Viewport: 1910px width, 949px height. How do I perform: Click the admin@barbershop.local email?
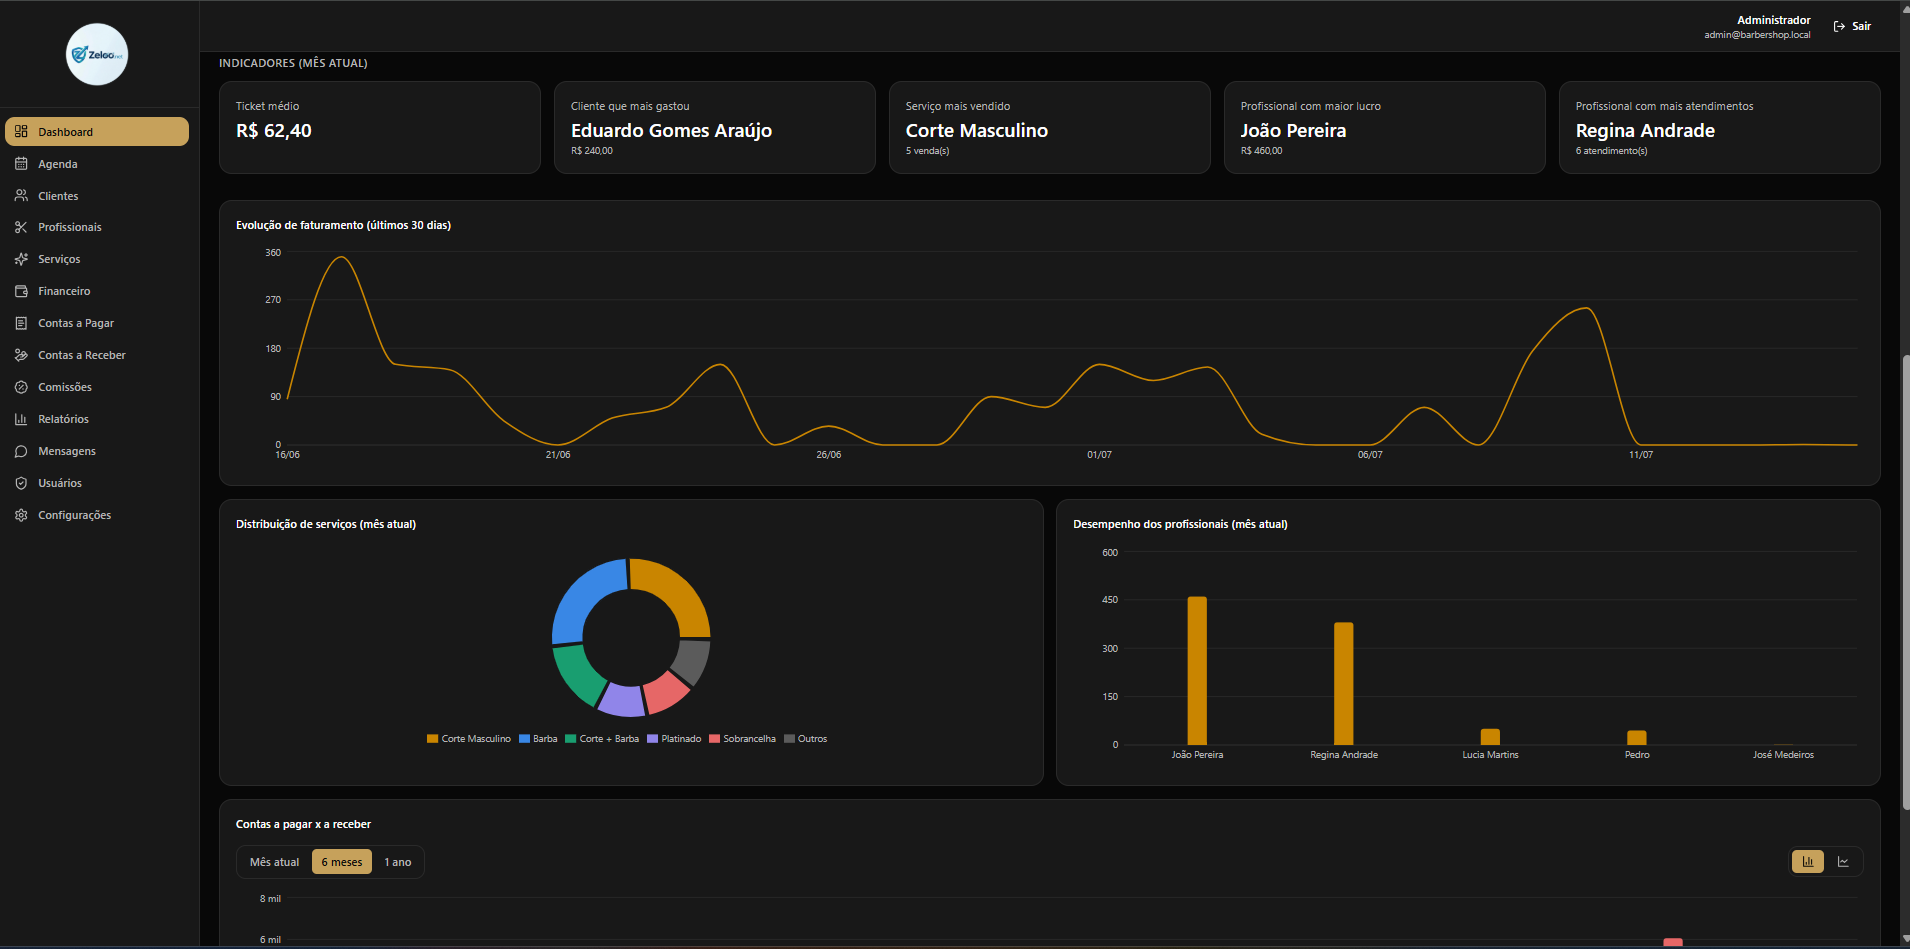tap(1757, 35)
